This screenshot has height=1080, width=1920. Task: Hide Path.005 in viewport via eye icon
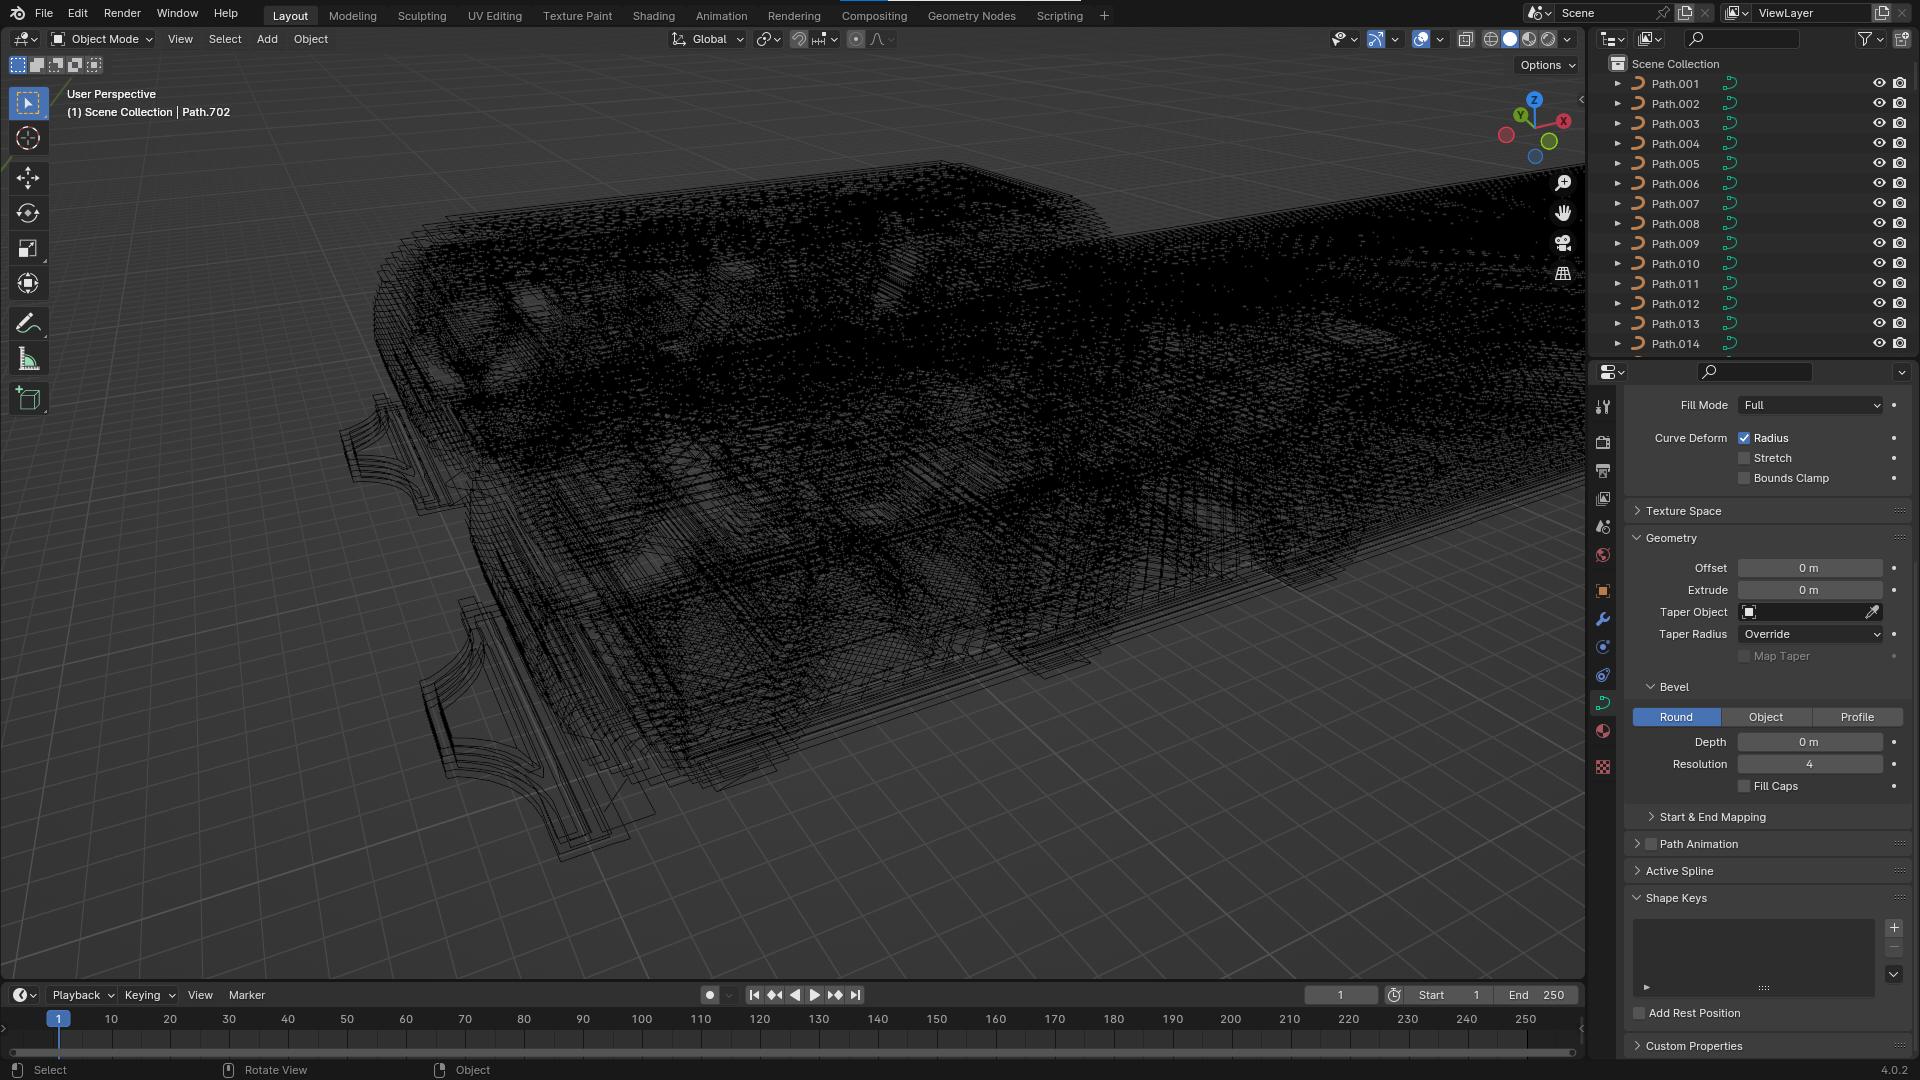pyautogui.click(x=1879, y=164)
